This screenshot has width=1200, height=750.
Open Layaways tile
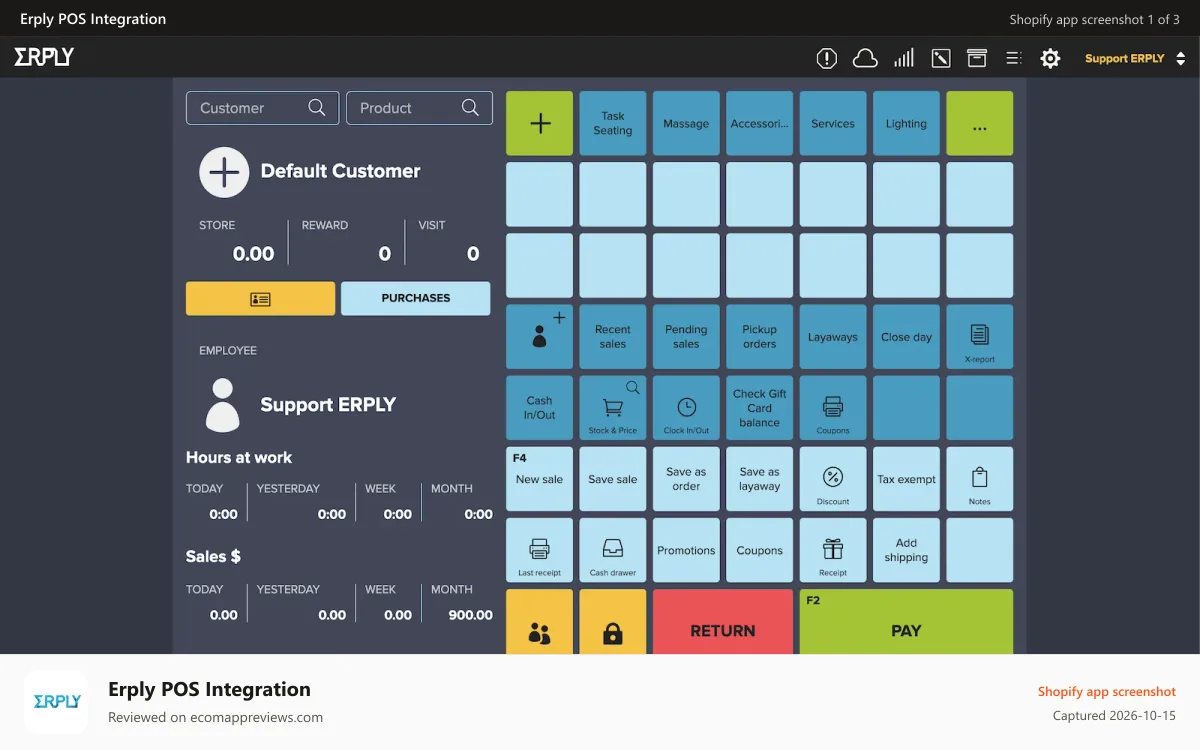click(x=833, y=337)
